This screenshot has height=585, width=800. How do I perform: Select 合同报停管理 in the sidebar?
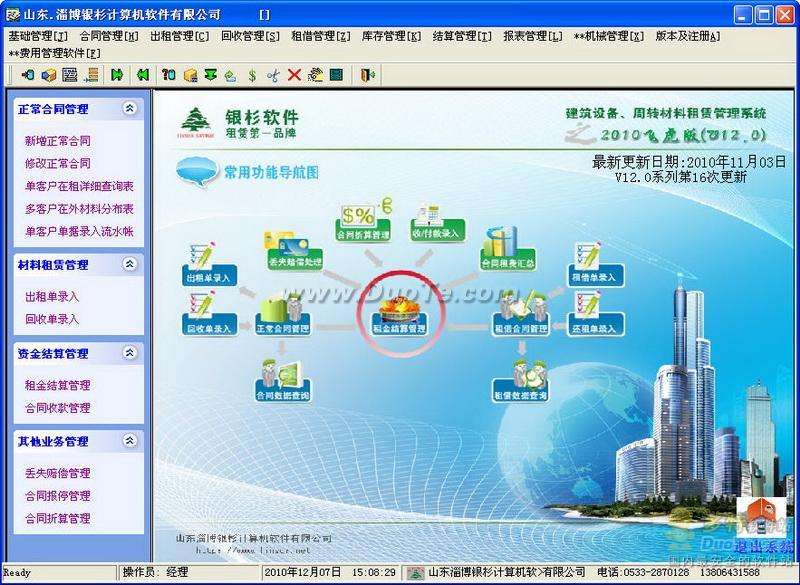point(58,496)
